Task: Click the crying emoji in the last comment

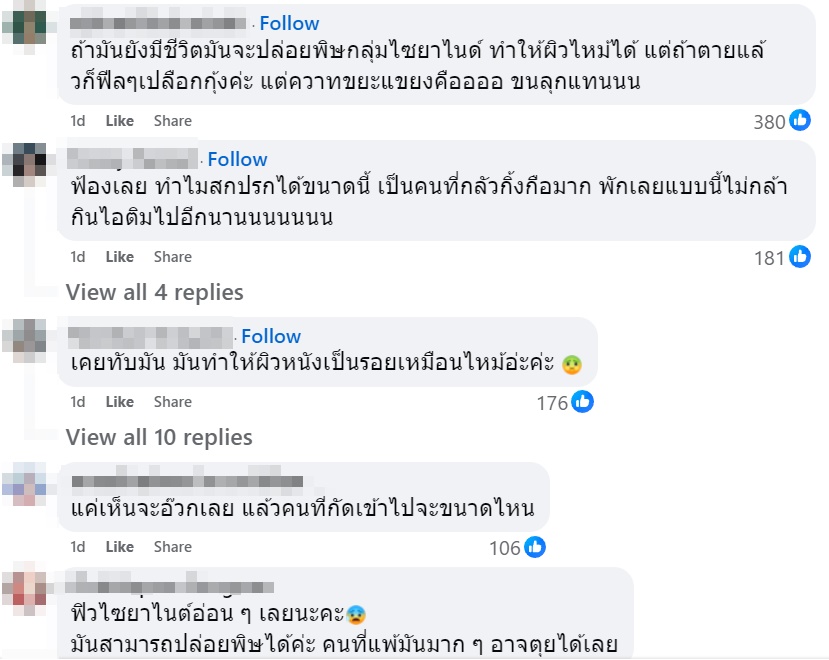Action: [357, 615]
